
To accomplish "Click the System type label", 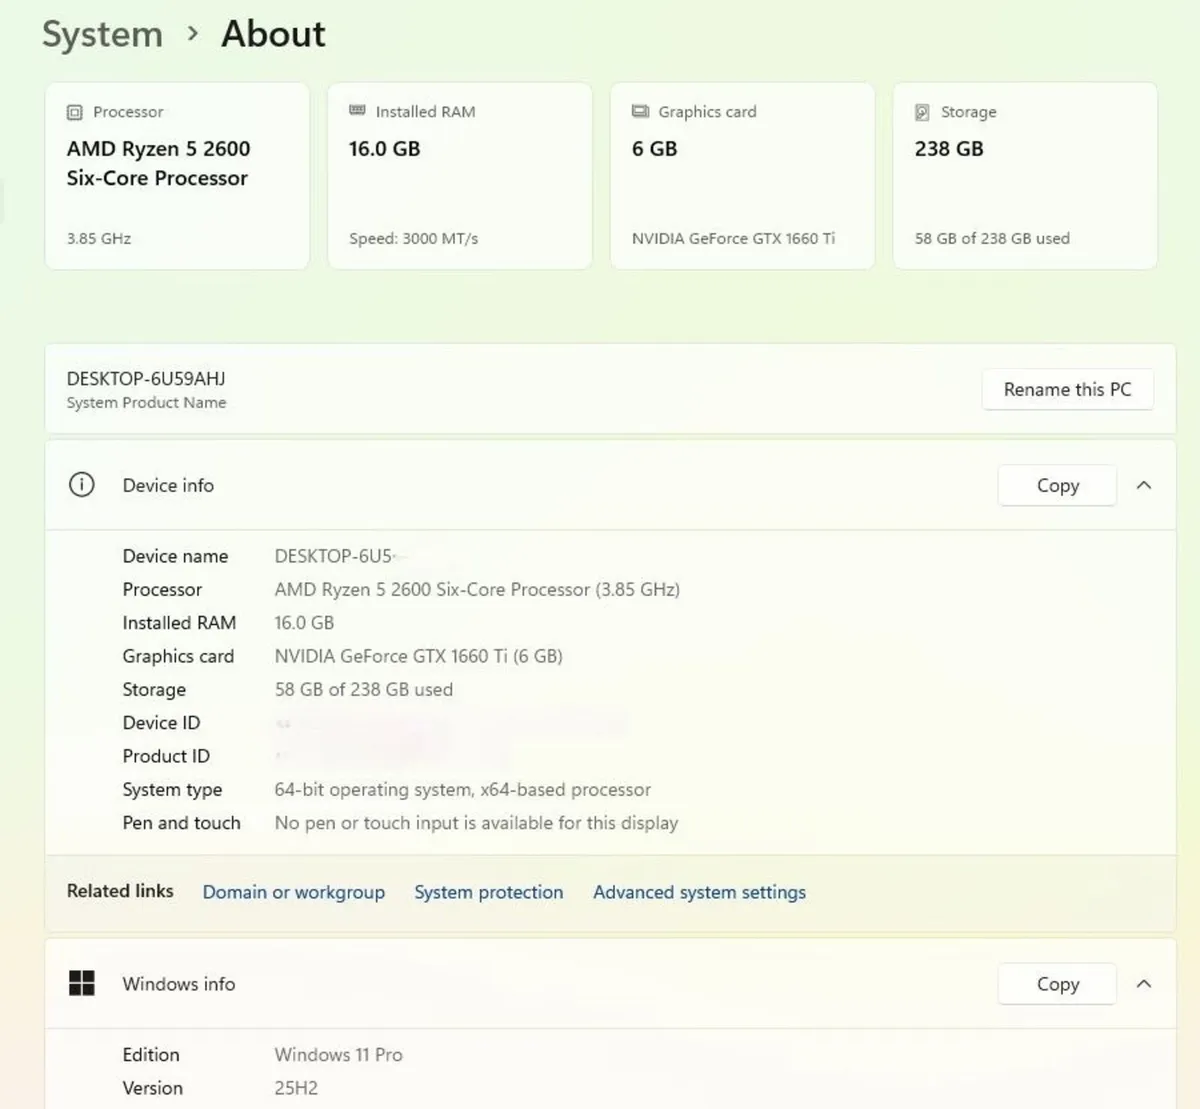I will (172, 789).
